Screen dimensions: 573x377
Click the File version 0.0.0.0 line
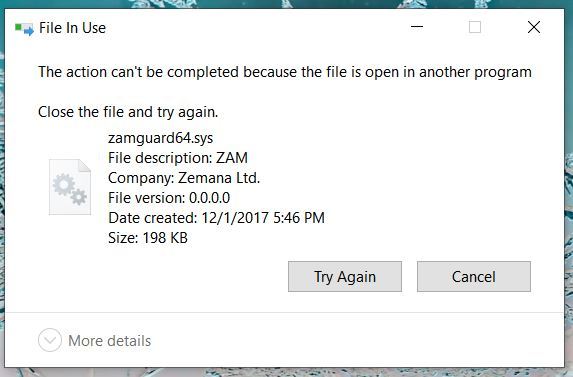(169, 198)
